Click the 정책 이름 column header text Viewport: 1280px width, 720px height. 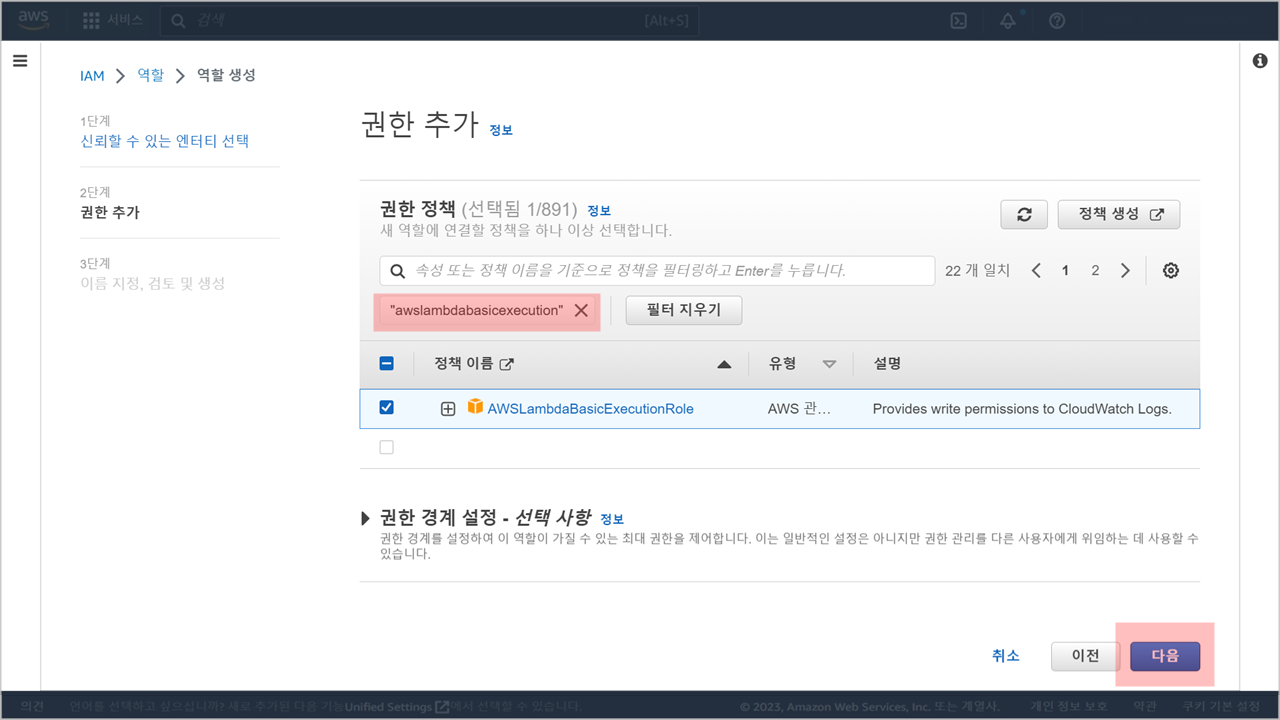(466, 364)
